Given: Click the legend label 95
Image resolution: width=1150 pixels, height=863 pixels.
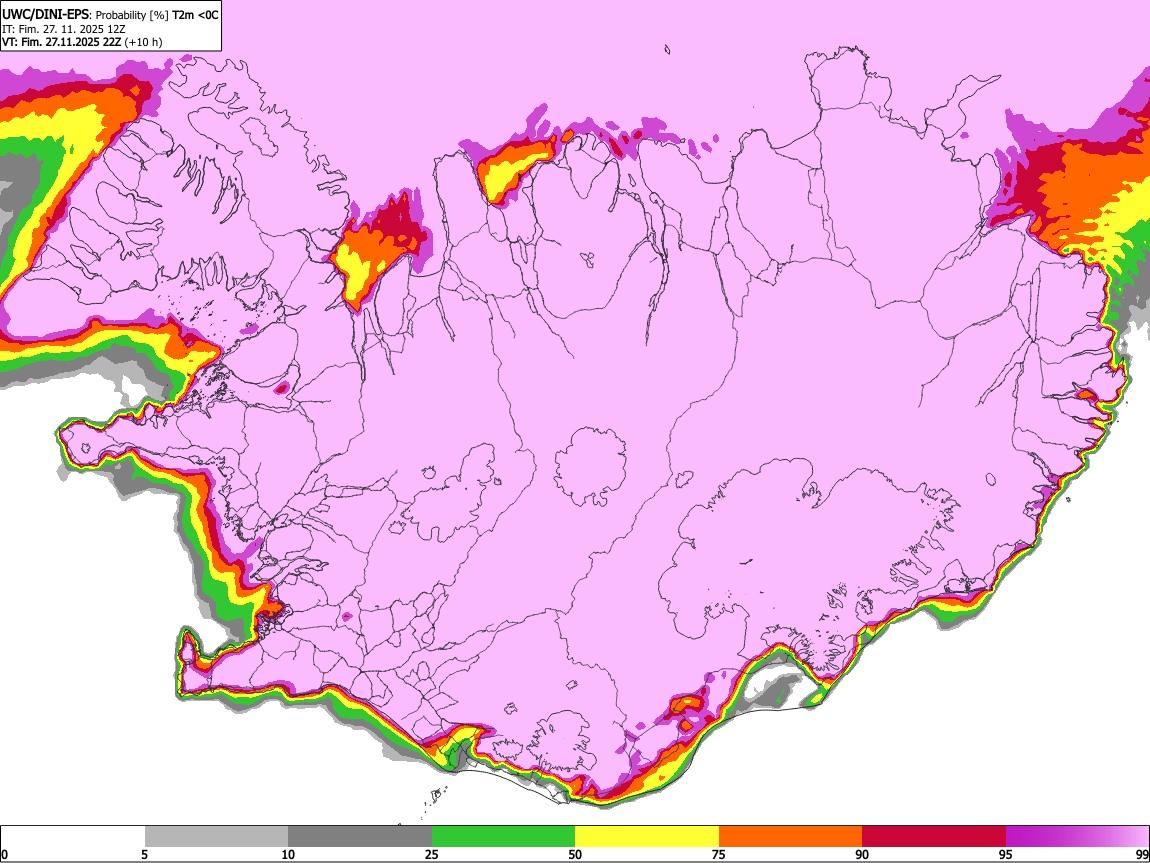Looking at the screenshot, I should [1006, 854].
